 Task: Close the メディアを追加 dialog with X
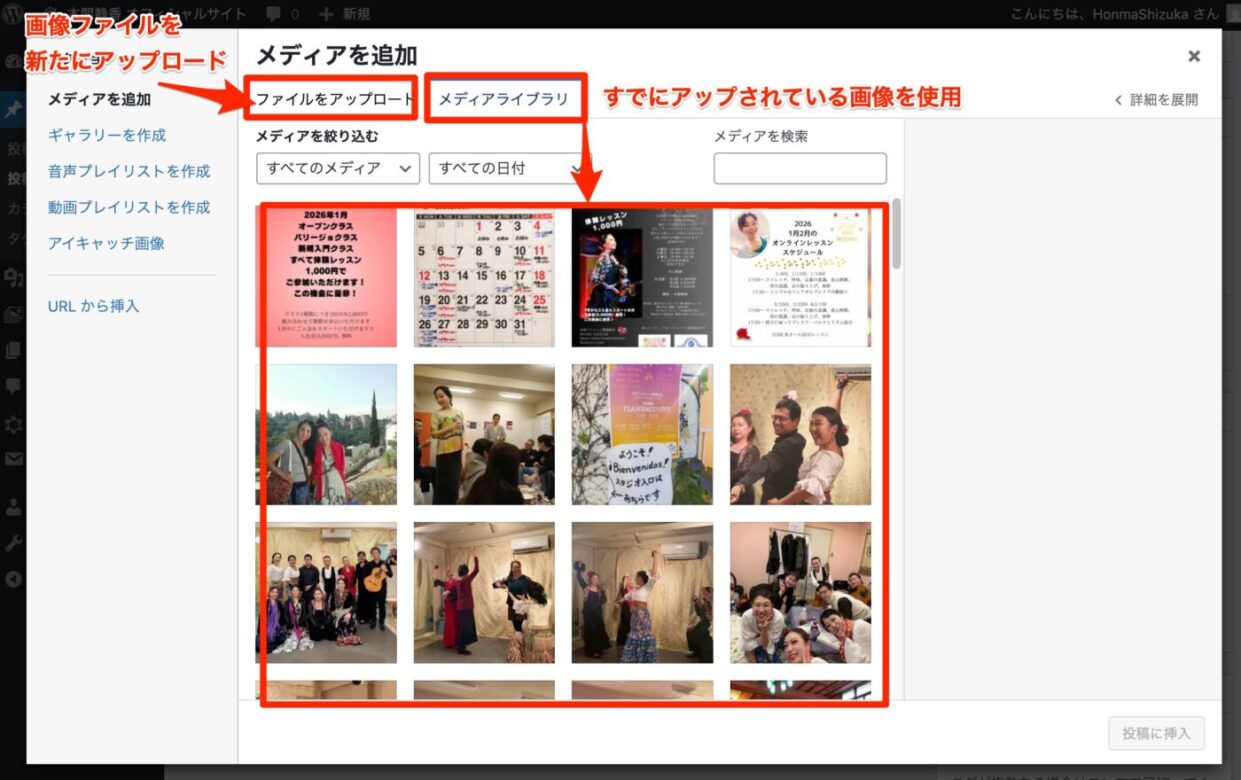click(x=1193, y=57)
